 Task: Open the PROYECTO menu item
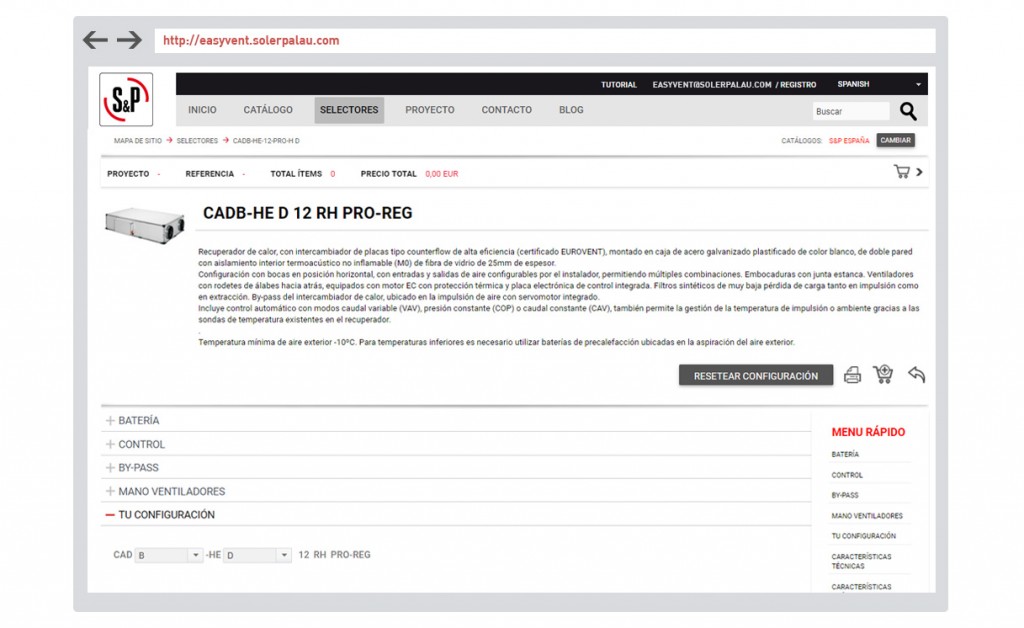point(430,110)
